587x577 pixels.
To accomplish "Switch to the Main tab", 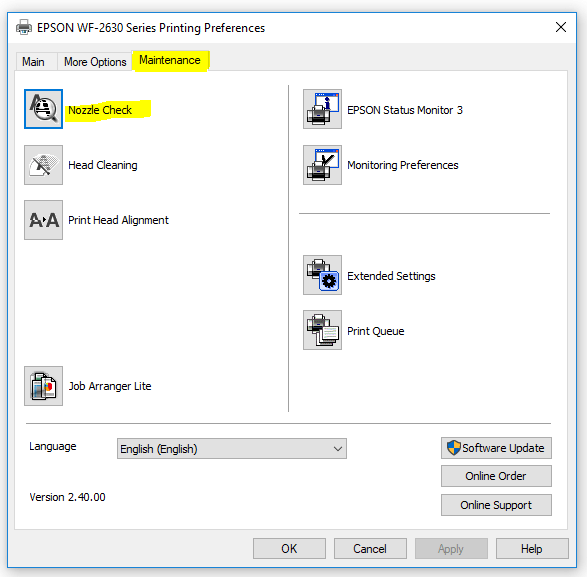I will pos(33,61).
